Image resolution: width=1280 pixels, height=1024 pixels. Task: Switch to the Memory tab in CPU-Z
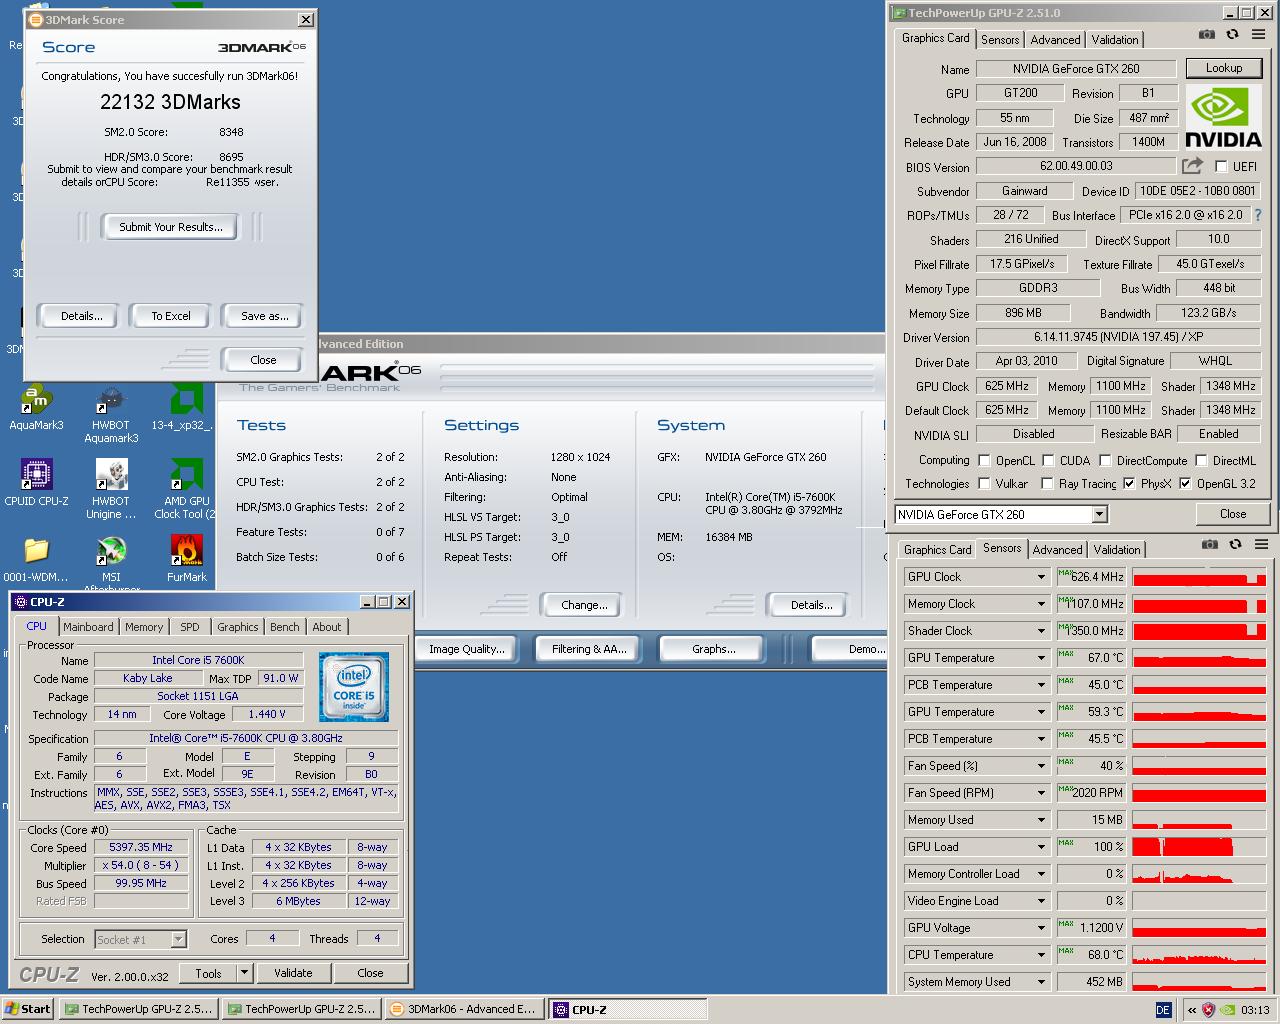[144, 627]
